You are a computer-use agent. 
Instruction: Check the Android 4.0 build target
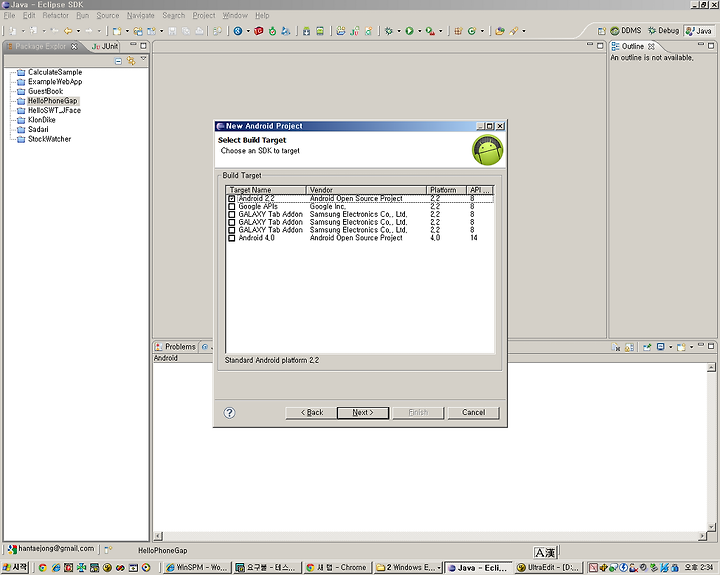coord(231,238)
